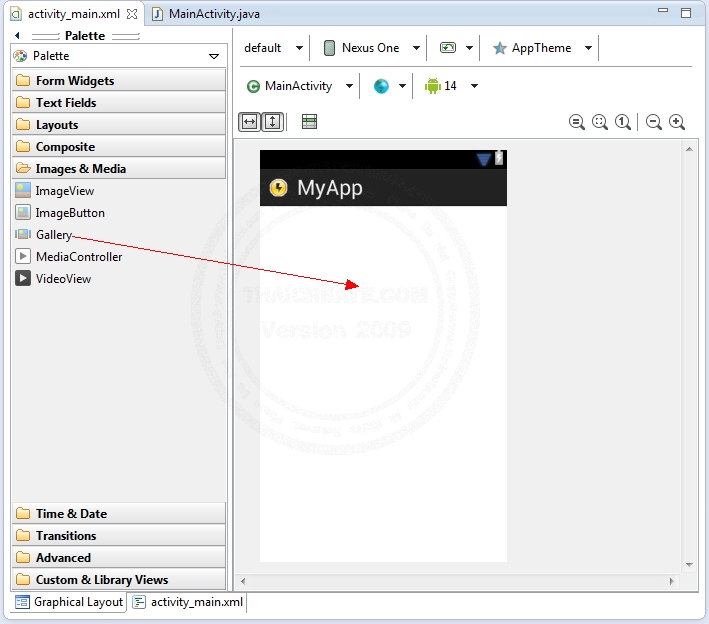Toggle the fill height layout button
The image size is (709, 624).
click(272, 122)
